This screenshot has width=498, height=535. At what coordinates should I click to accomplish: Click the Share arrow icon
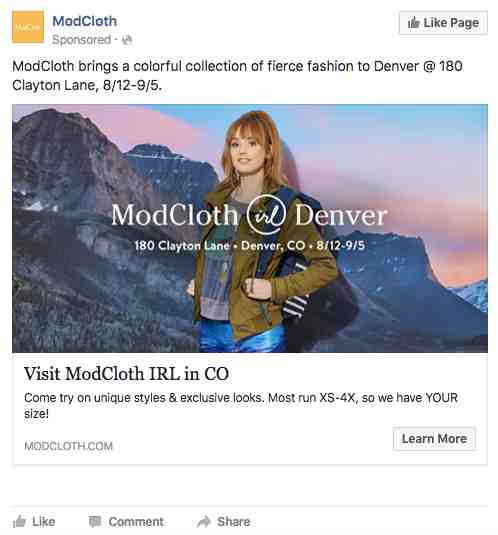(x=204, y=521)
